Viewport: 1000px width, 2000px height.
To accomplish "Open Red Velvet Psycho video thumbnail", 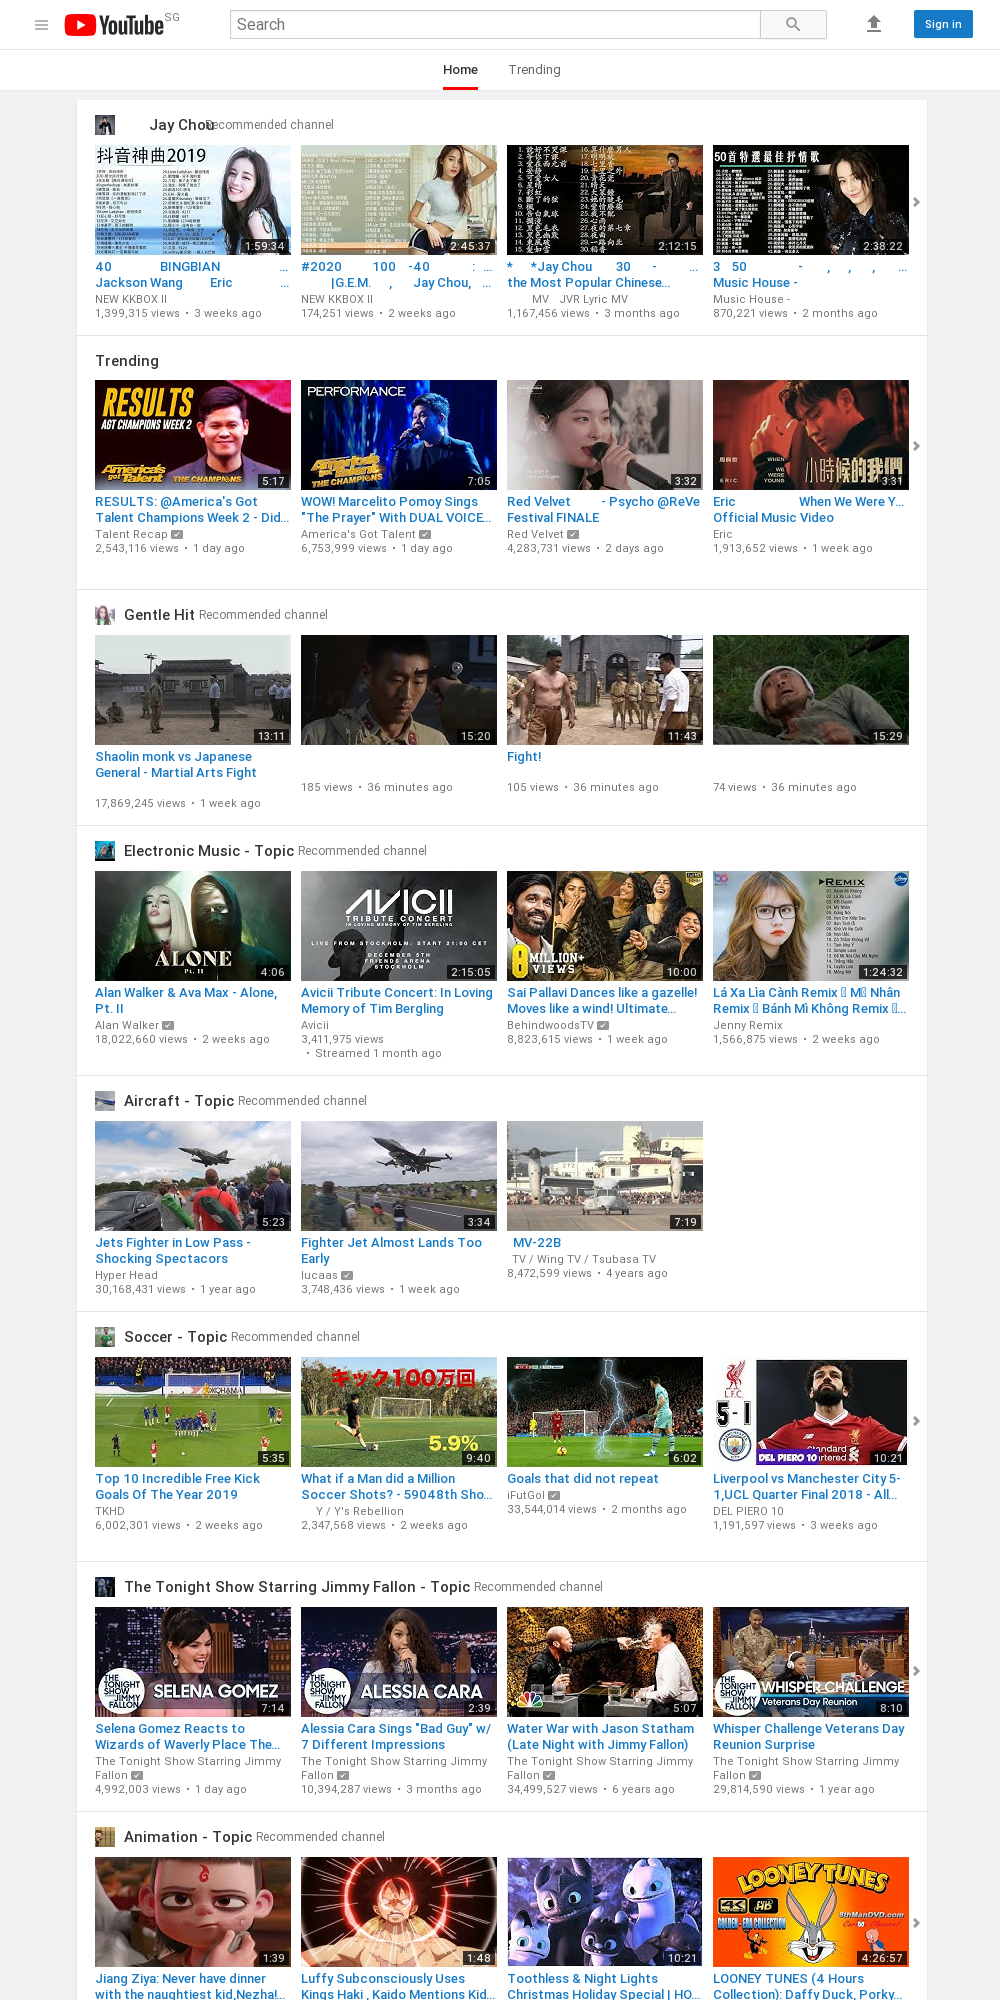I will point(605,435).
